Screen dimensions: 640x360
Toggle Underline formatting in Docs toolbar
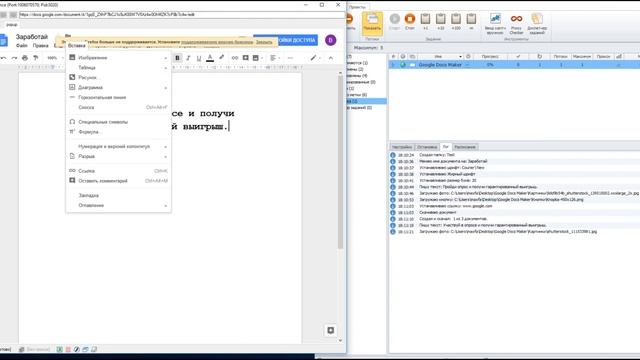(x=199, y=58)
